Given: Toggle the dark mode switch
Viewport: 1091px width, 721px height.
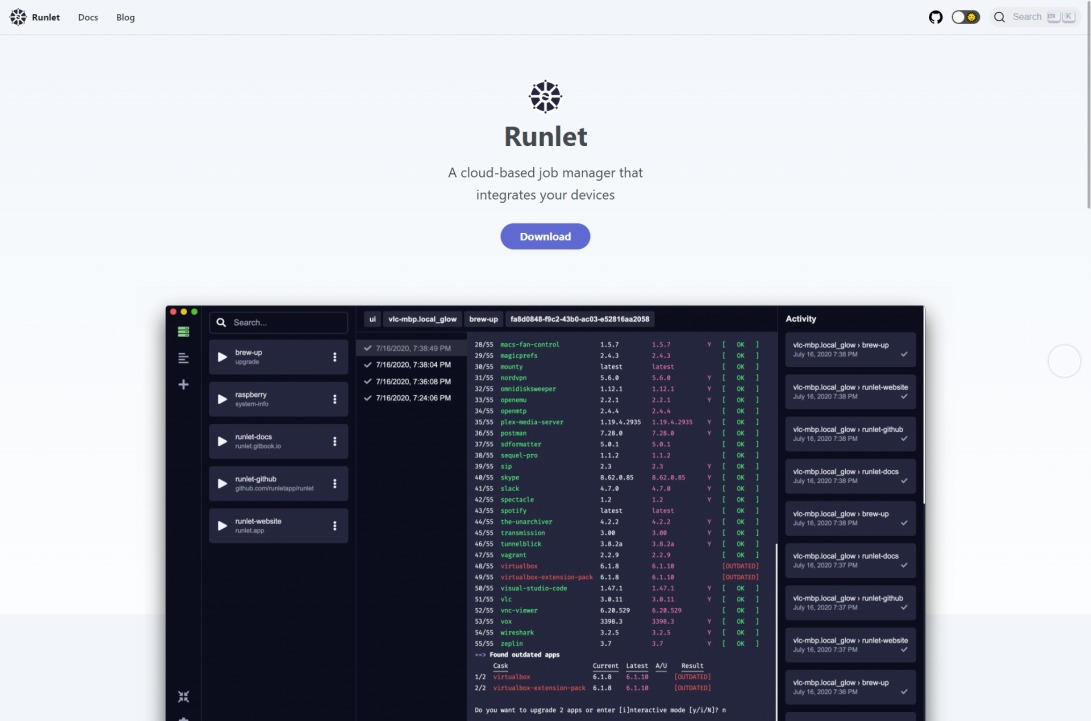Looking at the screenshot, I should point(965,17).
